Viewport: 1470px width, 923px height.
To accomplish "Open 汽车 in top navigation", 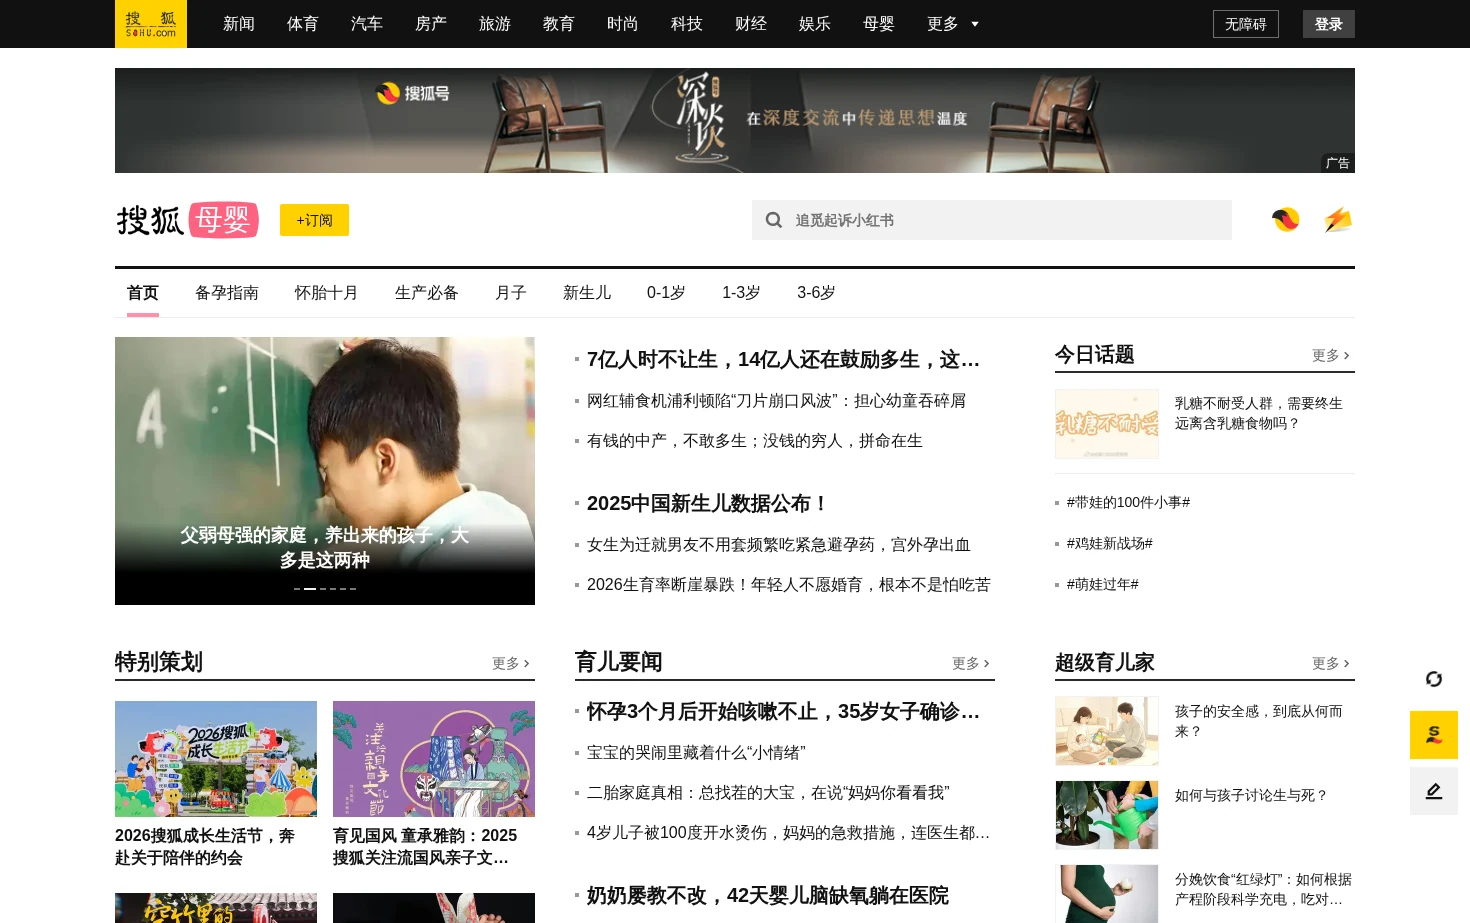I will point(367,24).
